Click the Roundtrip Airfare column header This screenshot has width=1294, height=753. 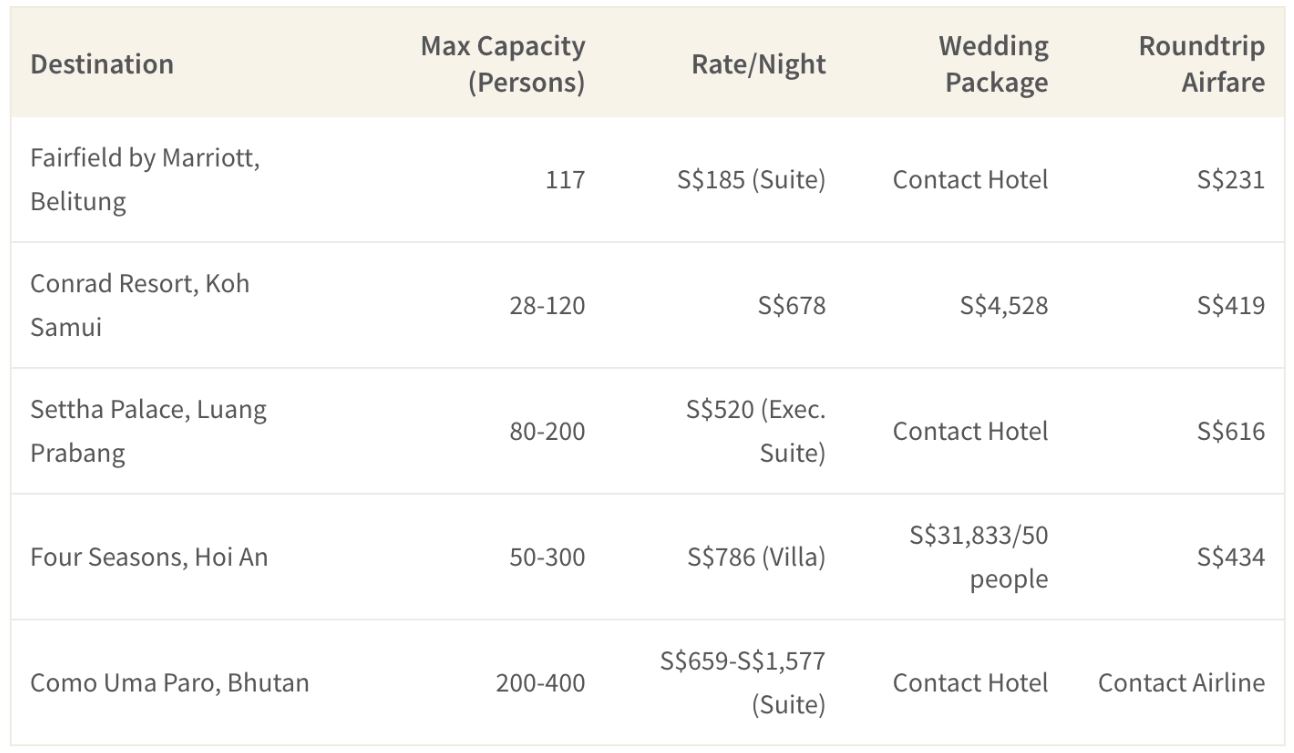[1201, 64]
